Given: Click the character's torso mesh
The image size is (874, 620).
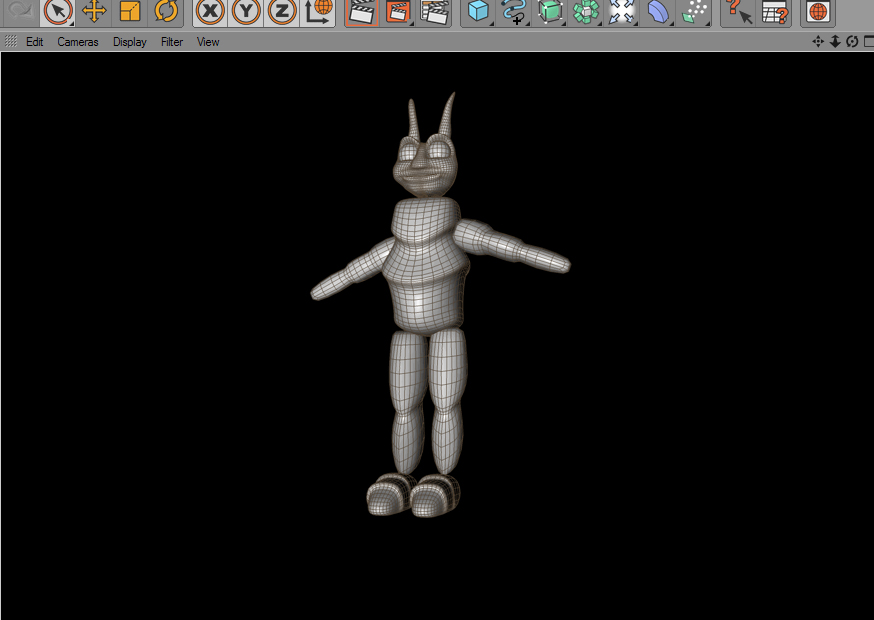Looking at the screenshot, I should [426, 267].
